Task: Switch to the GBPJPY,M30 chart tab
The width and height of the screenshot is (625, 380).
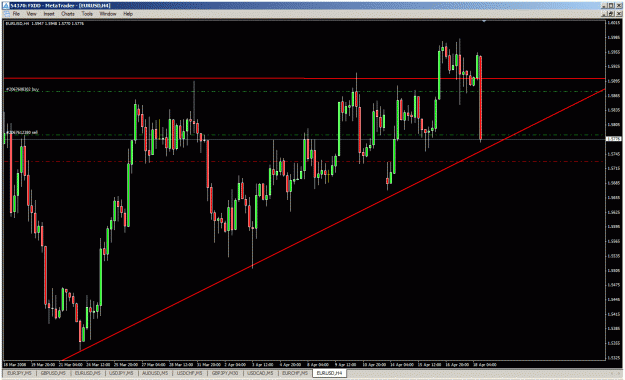Action: click(x=225, y=373)
